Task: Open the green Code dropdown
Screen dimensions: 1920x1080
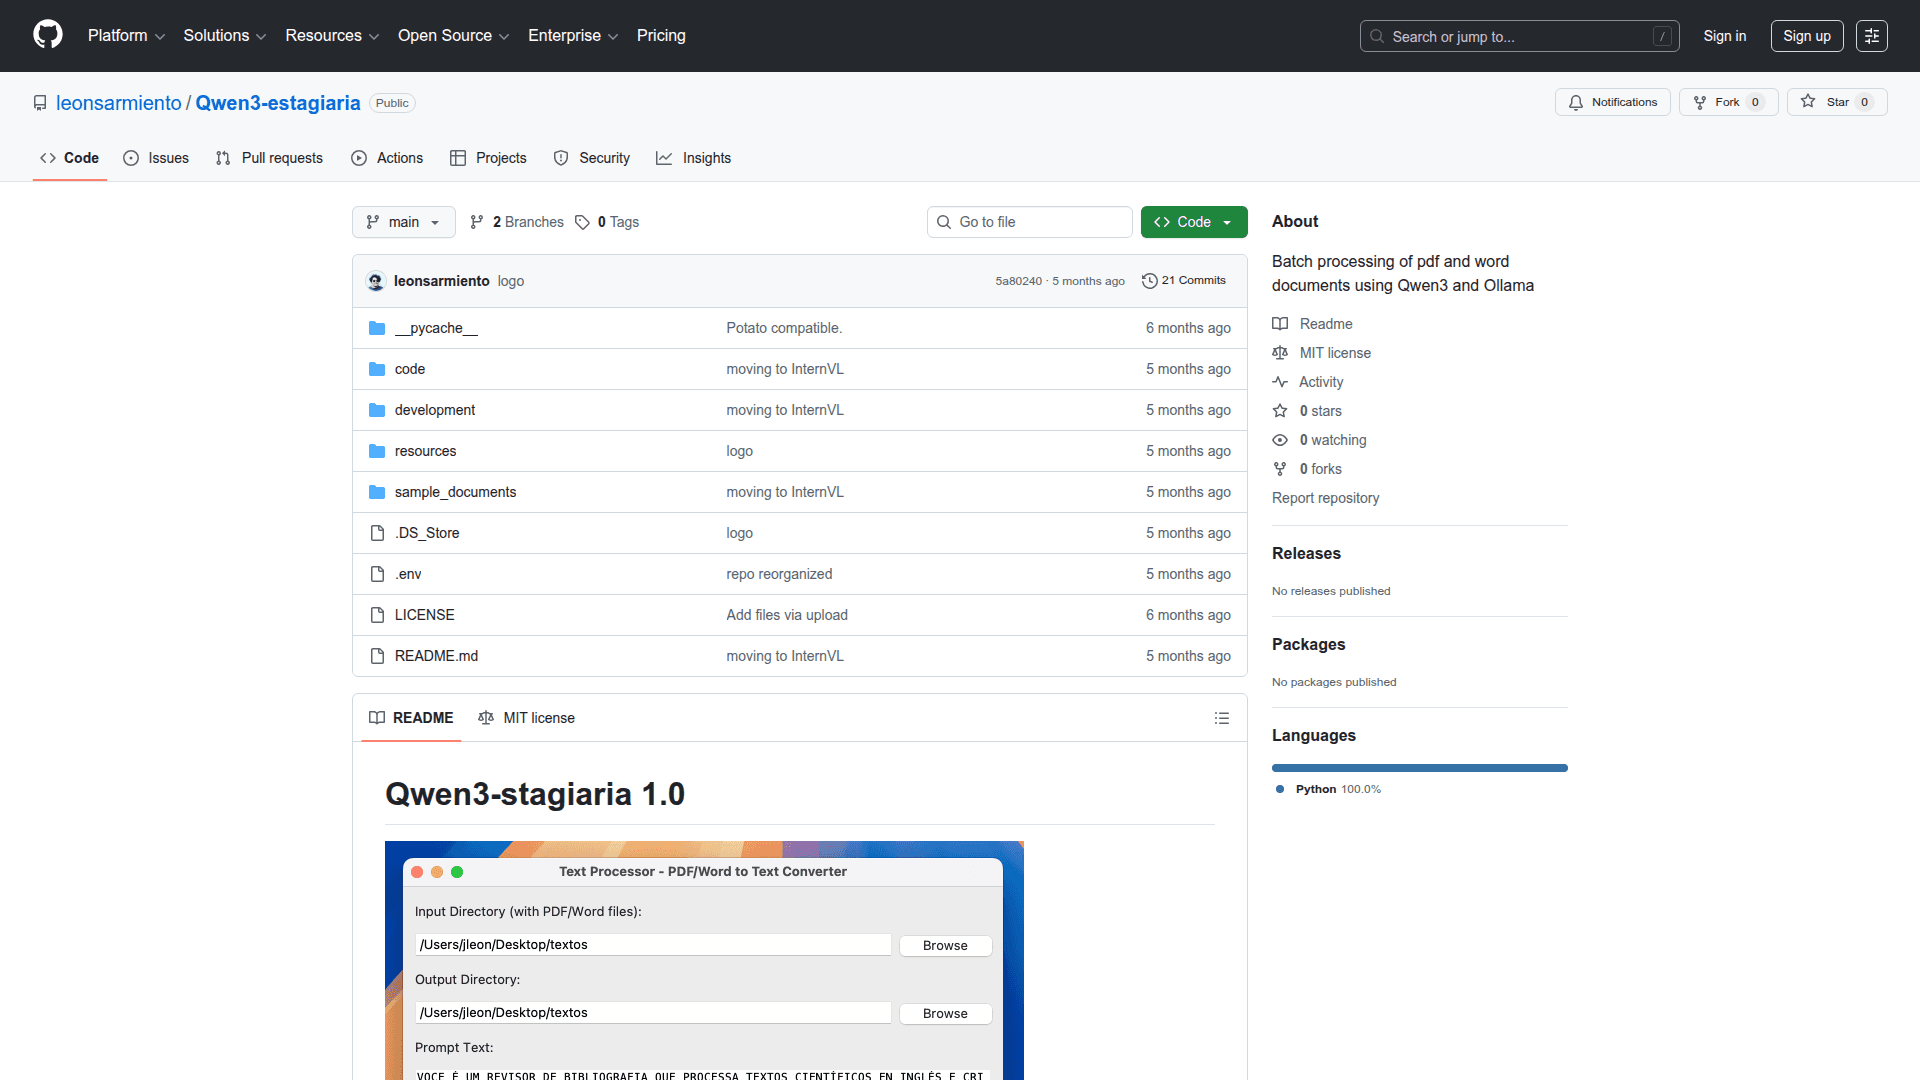Action: tap(1193, 222)
